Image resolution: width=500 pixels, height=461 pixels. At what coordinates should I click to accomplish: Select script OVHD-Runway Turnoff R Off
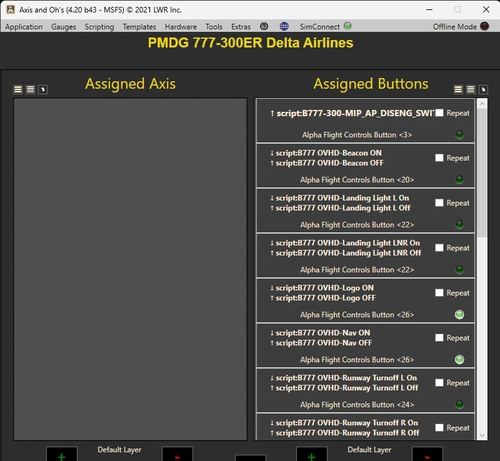coord(345,433)
